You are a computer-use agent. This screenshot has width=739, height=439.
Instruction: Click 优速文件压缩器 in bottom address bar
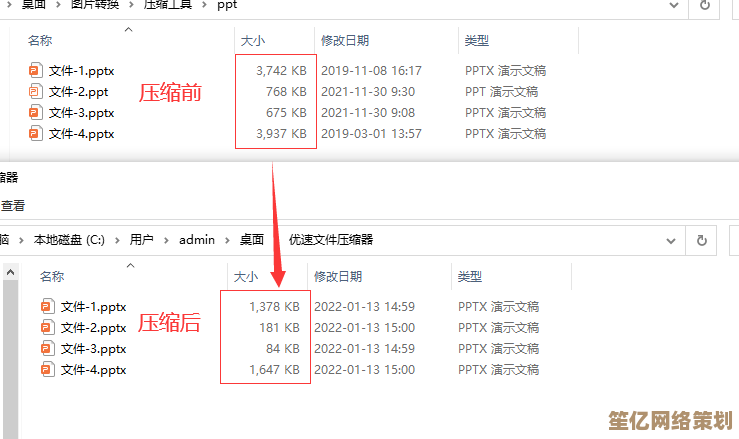tap(331, 240)
